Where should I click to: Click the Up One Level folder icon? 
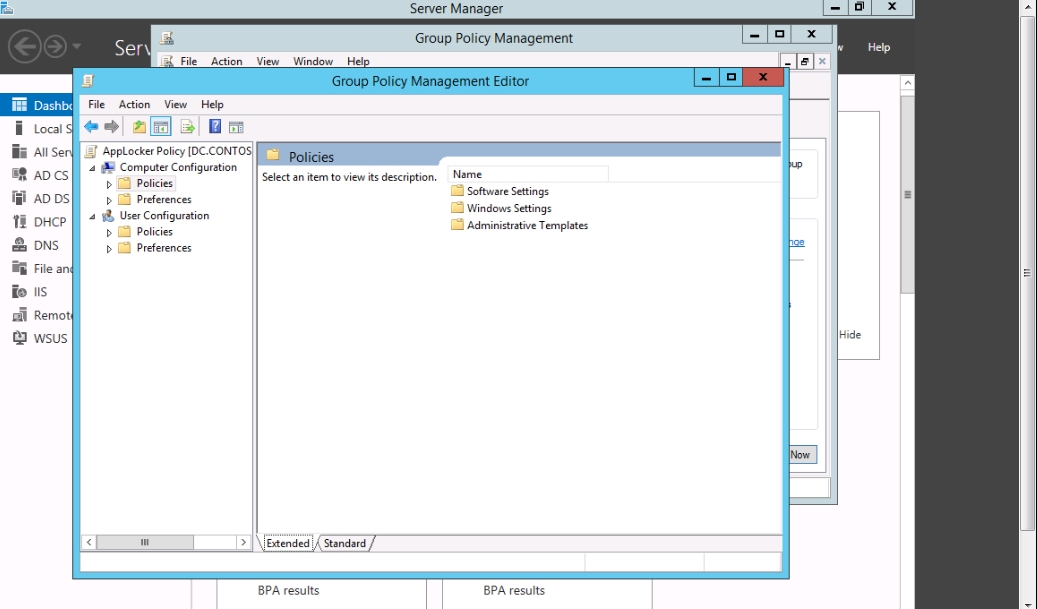click(139, 127)
